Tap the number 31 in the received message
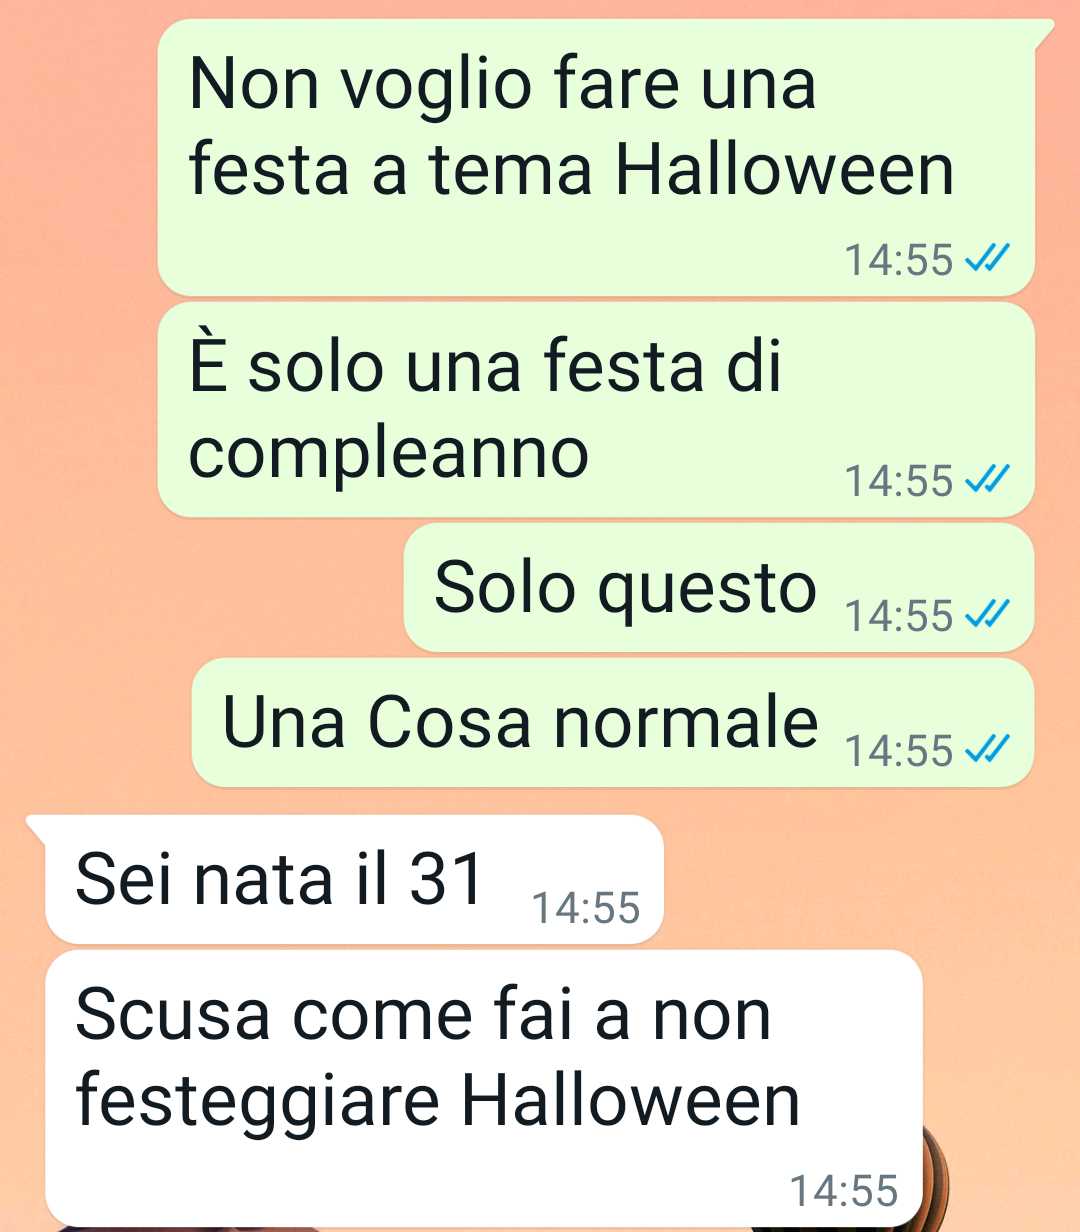1080x1232 pixels. pyautogui.click(x=447, y=879)
